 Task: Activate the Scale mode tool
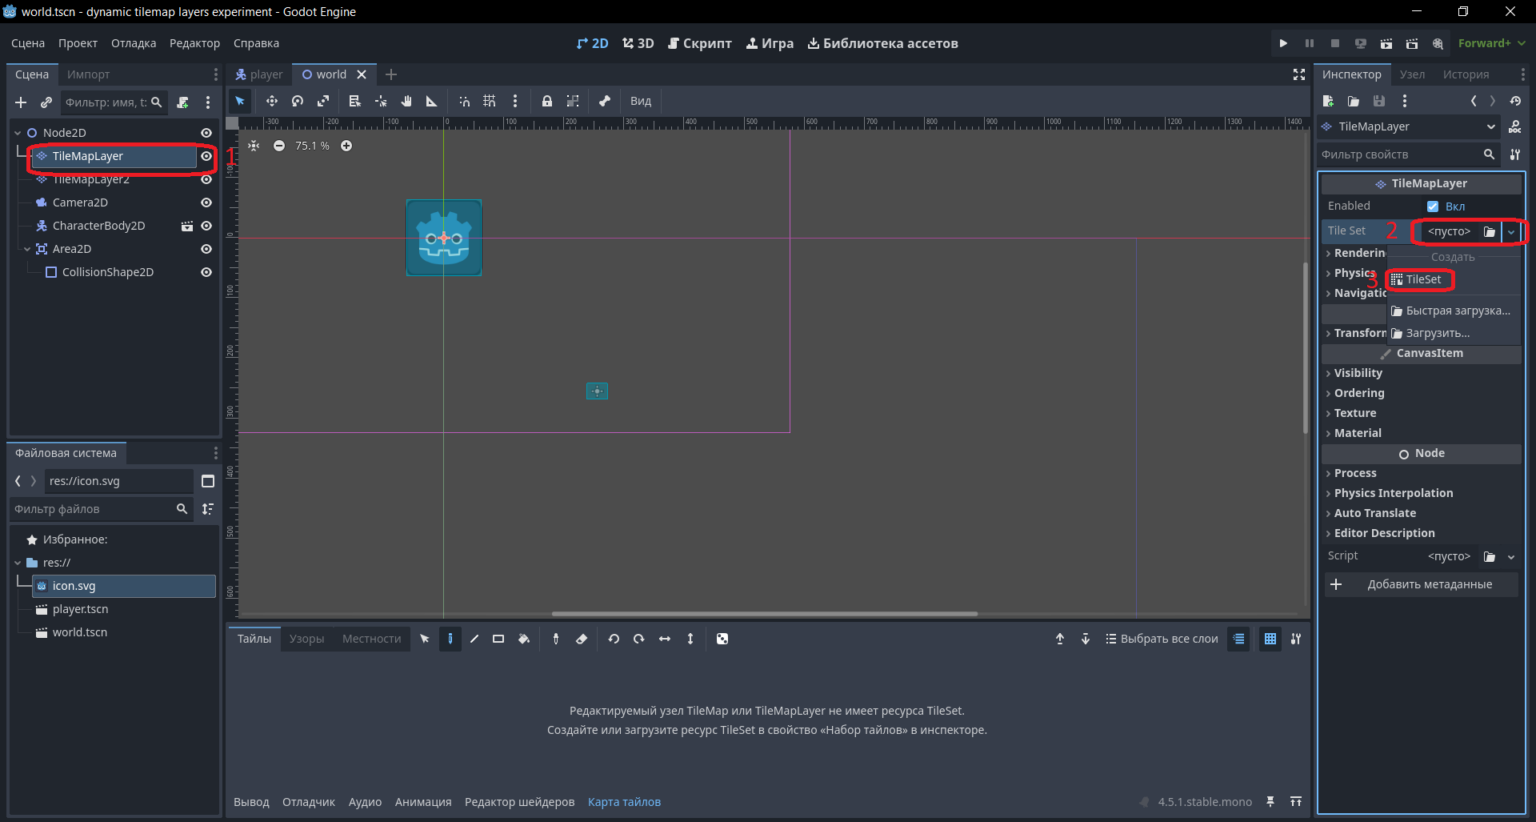[x=323, y=101]
